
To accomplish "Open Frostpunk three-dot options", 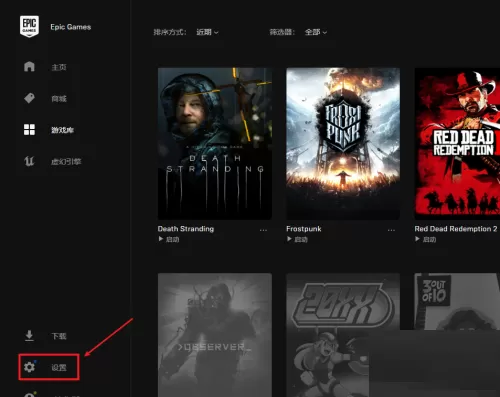I will [x=391, y=230].
